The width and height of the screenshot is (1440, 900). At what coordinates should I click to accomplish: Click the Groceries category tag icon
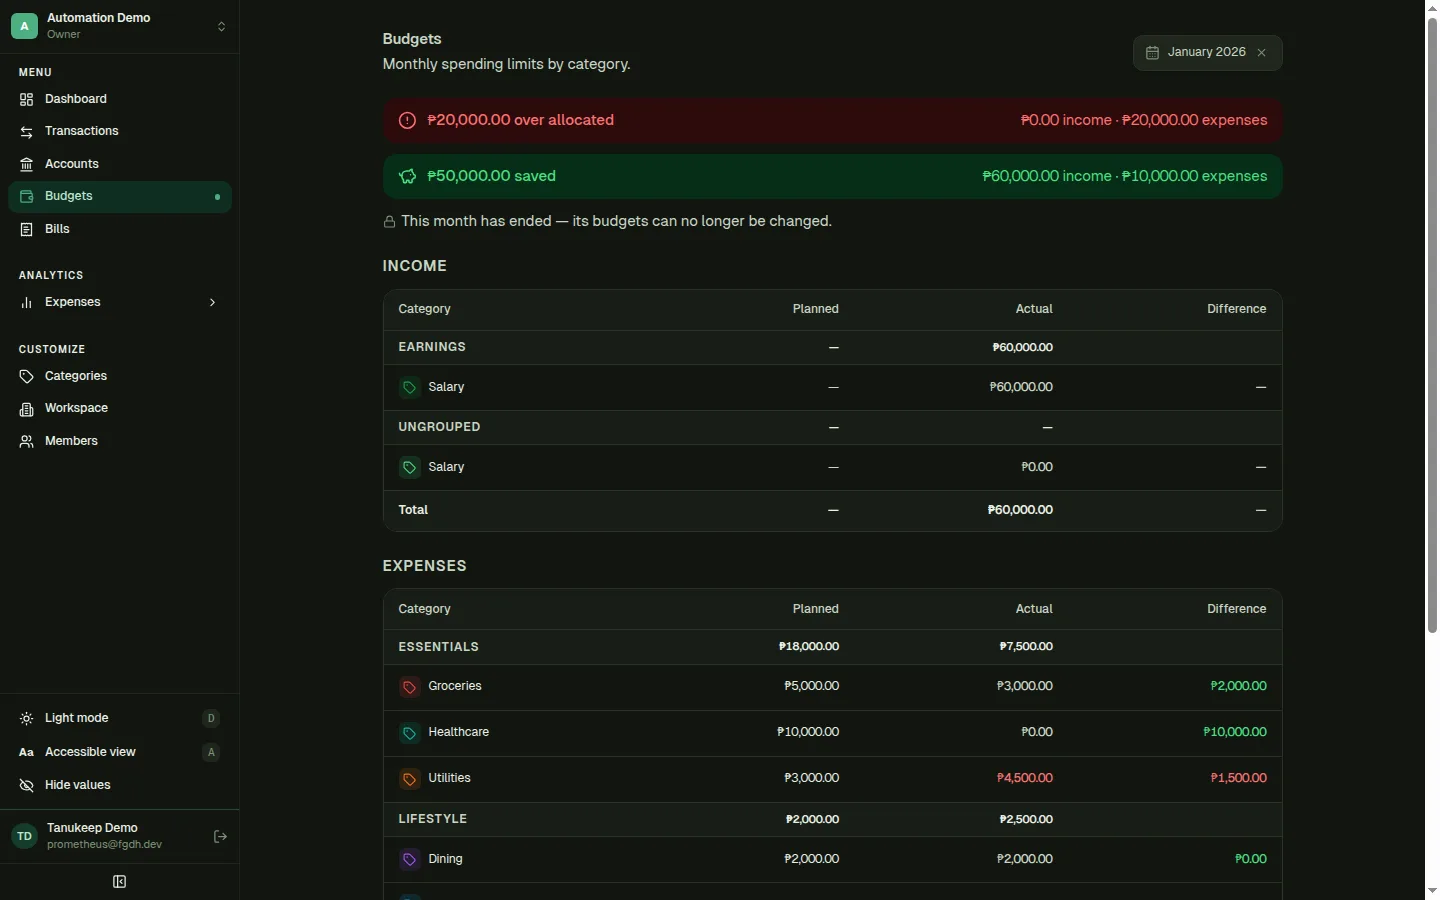point(409,687)
